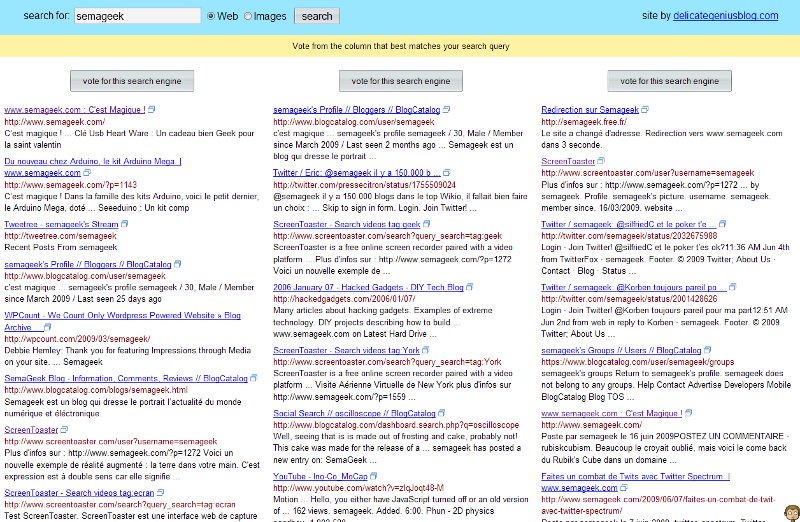Click new-window icon next to Twitter / Eric result
Screen dimensions: 800x522
pos(446,172)
